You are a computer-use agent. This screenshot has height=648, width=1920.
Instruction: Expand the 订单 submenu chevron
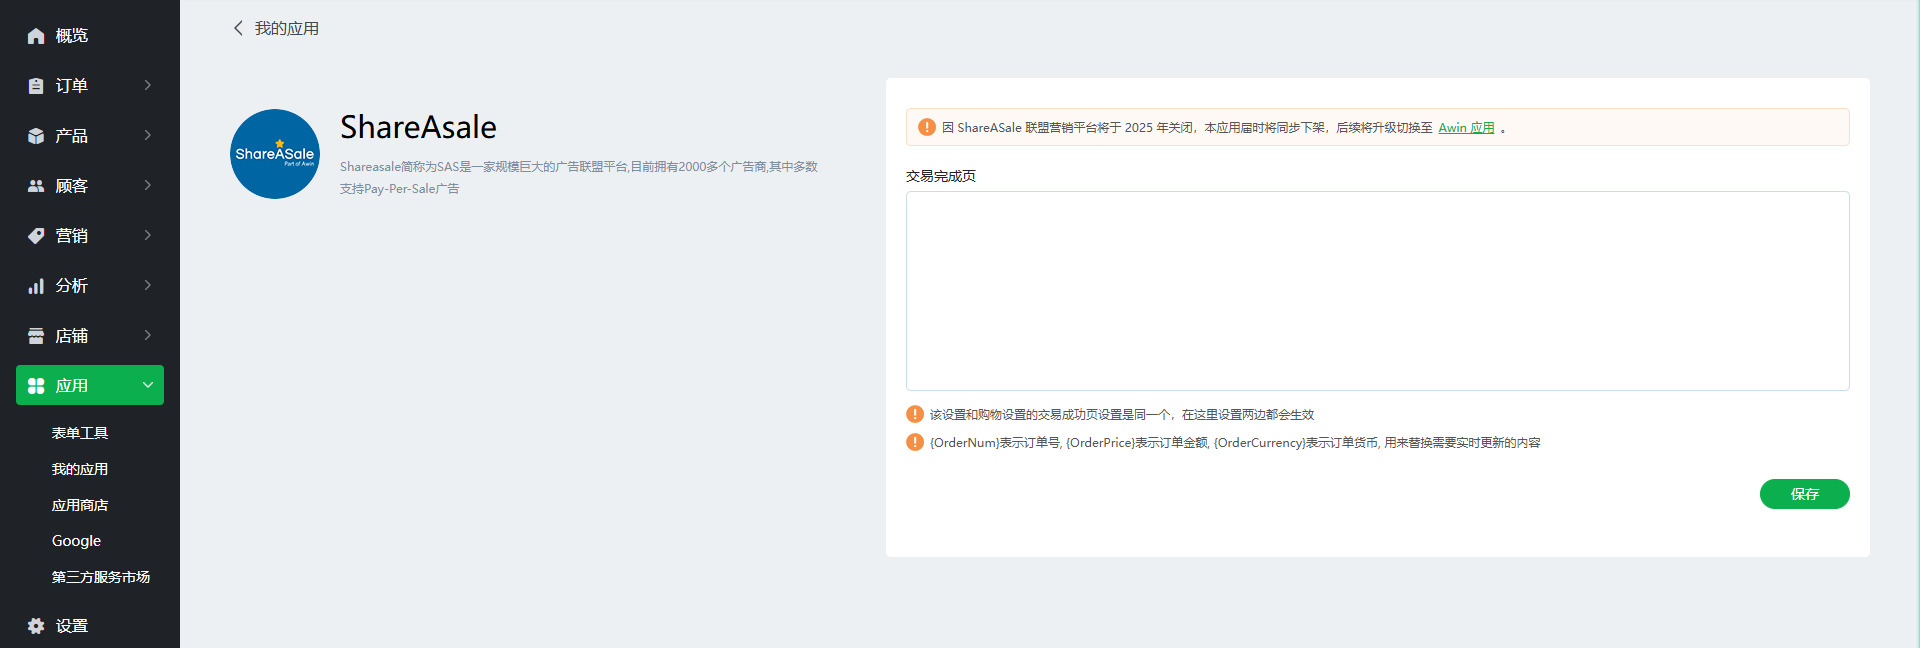click(x=148, y=85)
